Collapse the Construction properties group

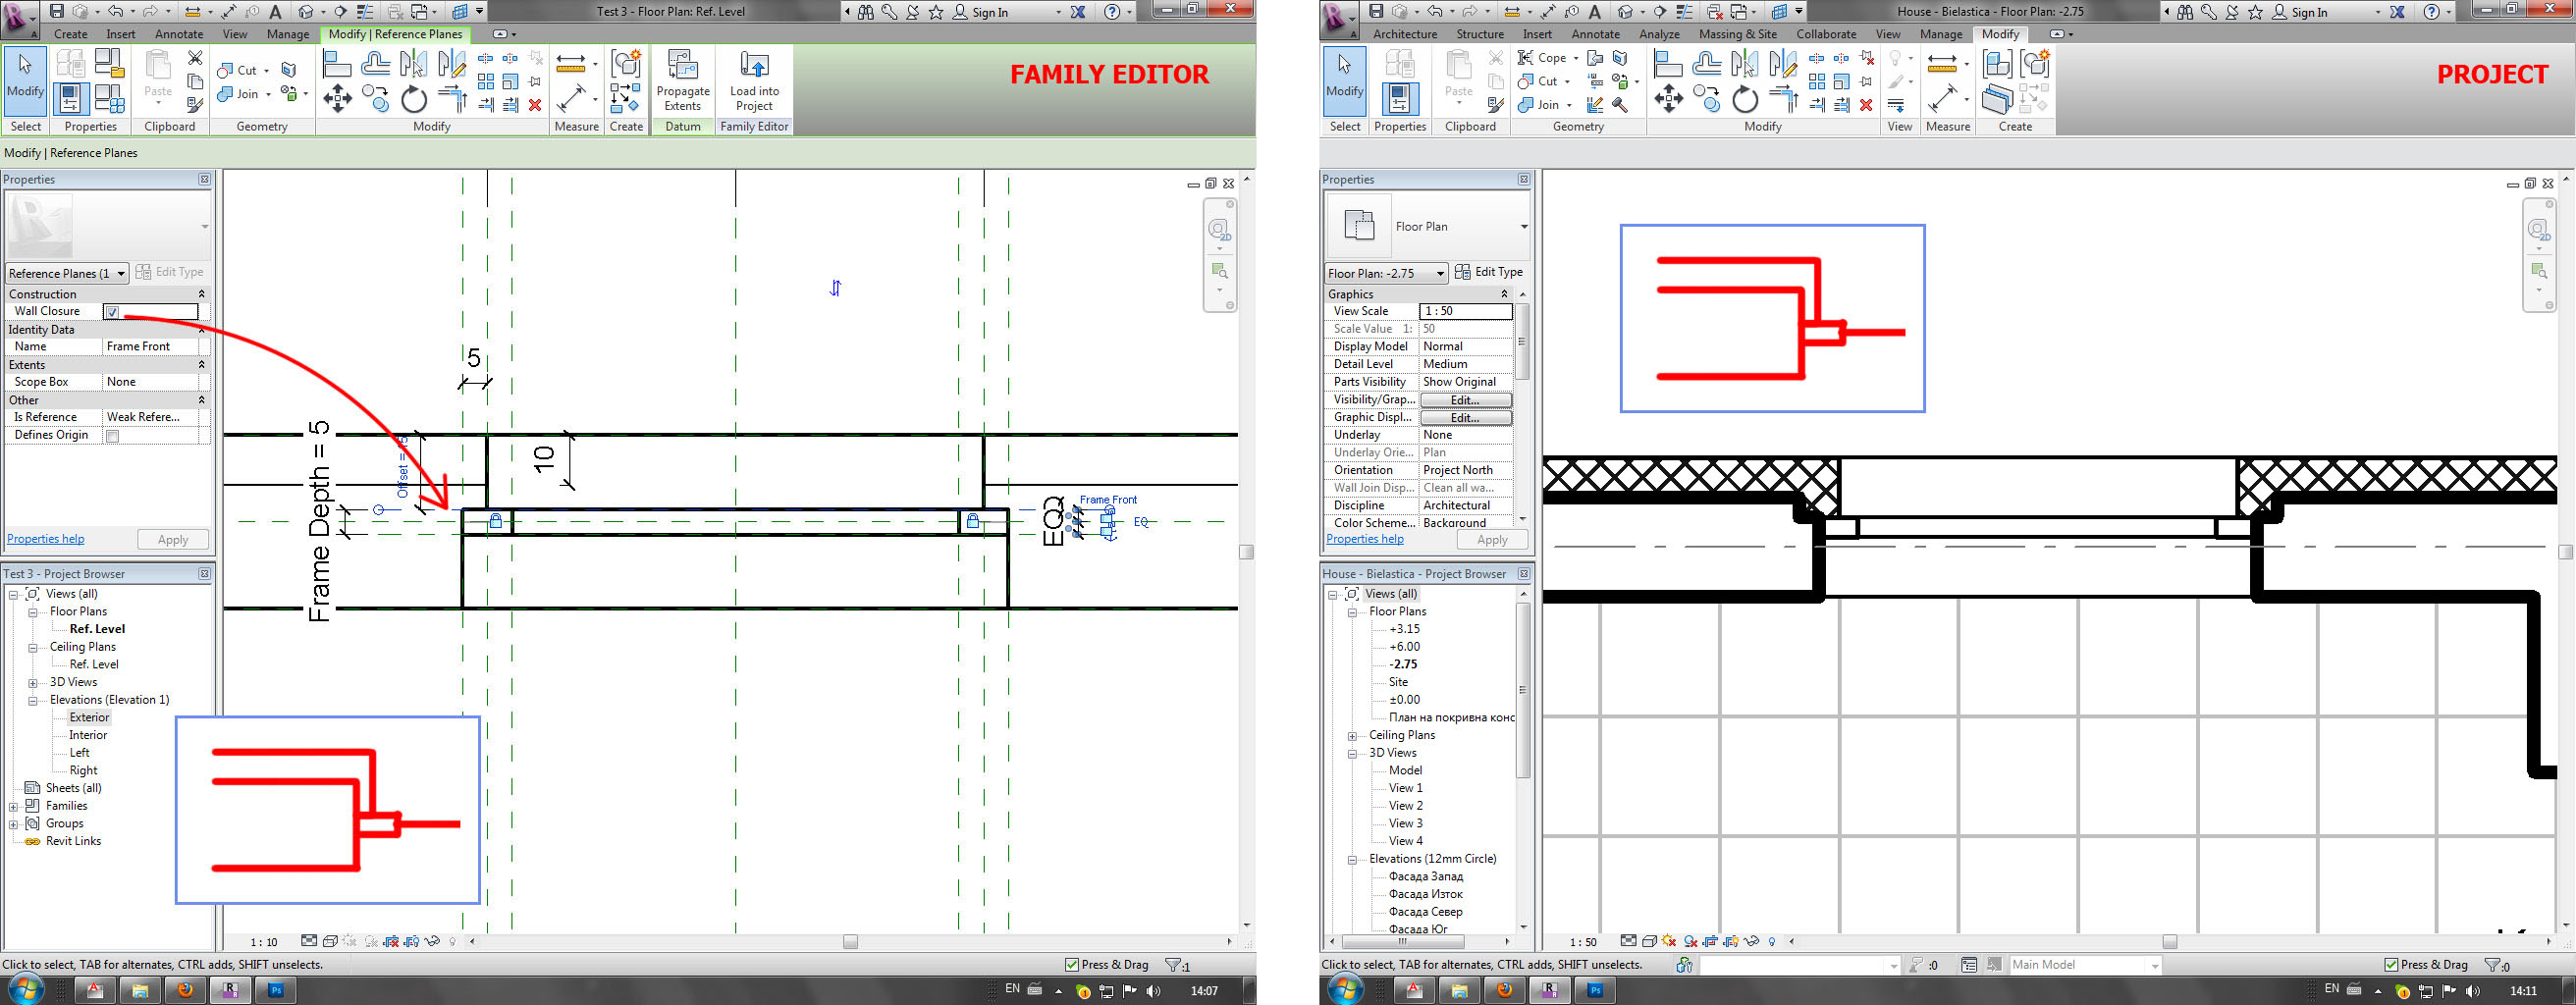coord(201,294)
